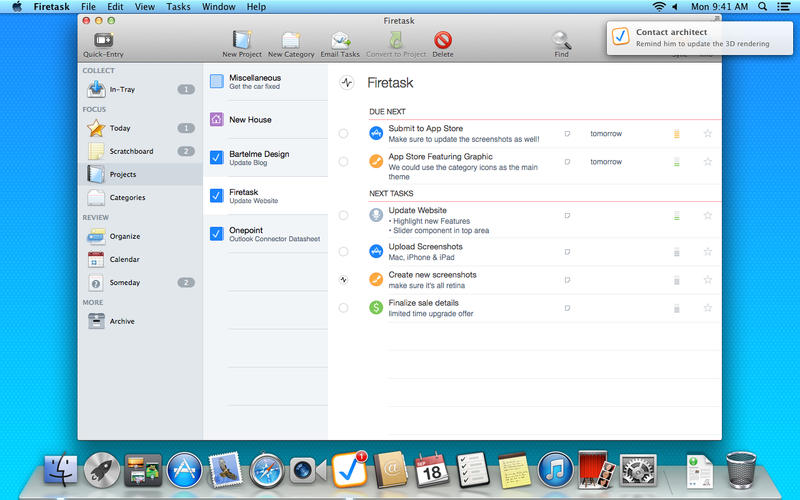
Task: Toggle the Finalize sale details task circle
Action: 344,308
